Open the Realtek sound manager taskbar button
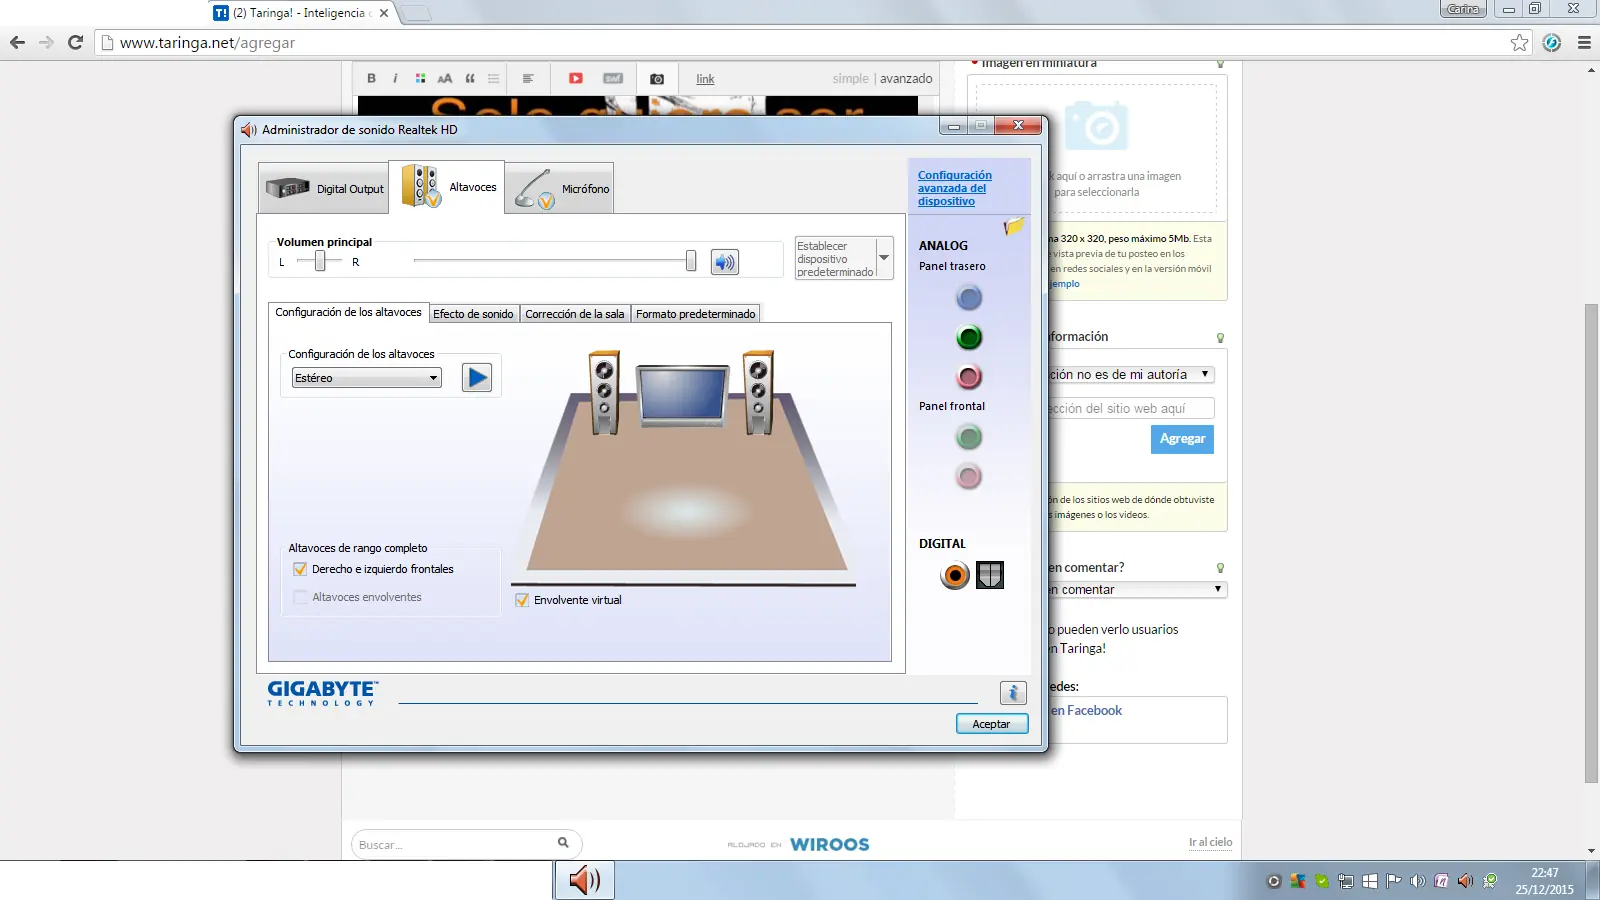Screen dimensions: 1600x900 (x=585, y=880)
